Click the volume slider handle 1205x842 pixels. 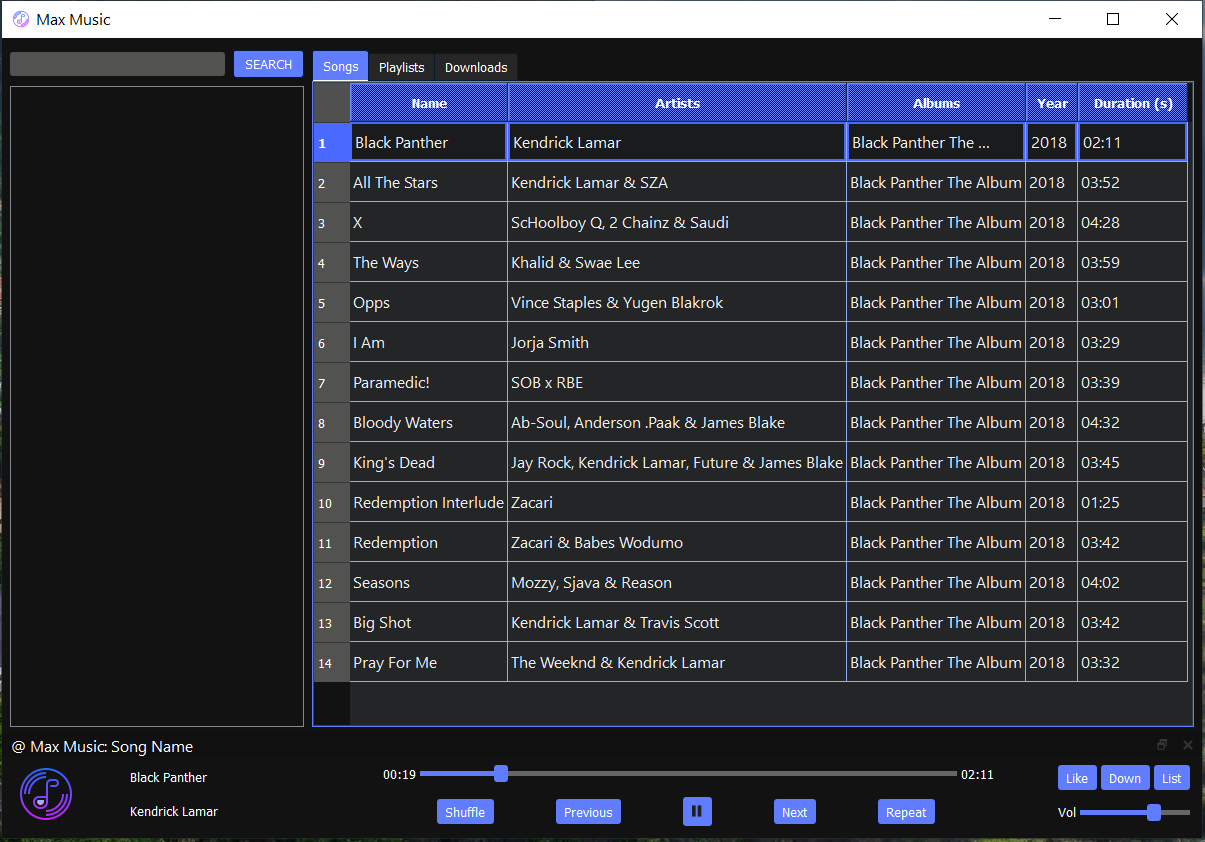tap(1154, 812)
